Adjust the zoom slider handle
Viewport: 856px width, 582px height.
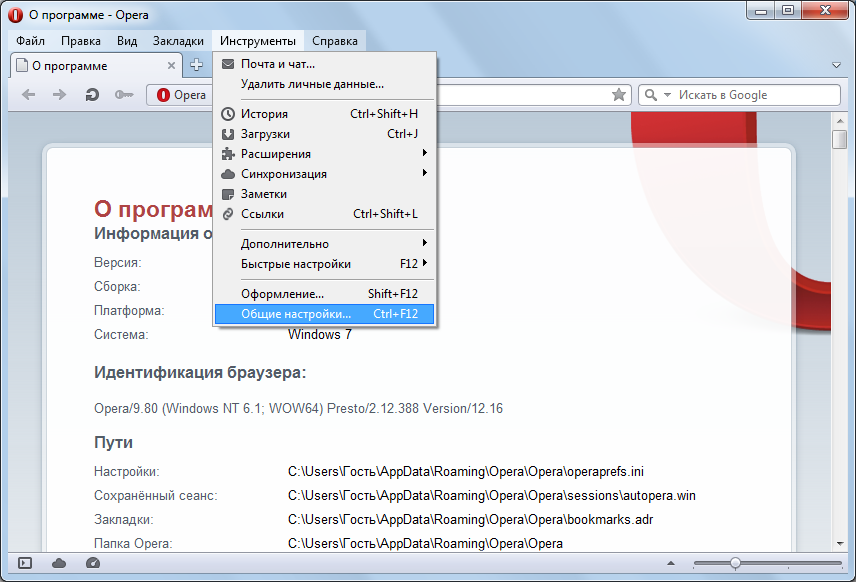pos(735,563)
